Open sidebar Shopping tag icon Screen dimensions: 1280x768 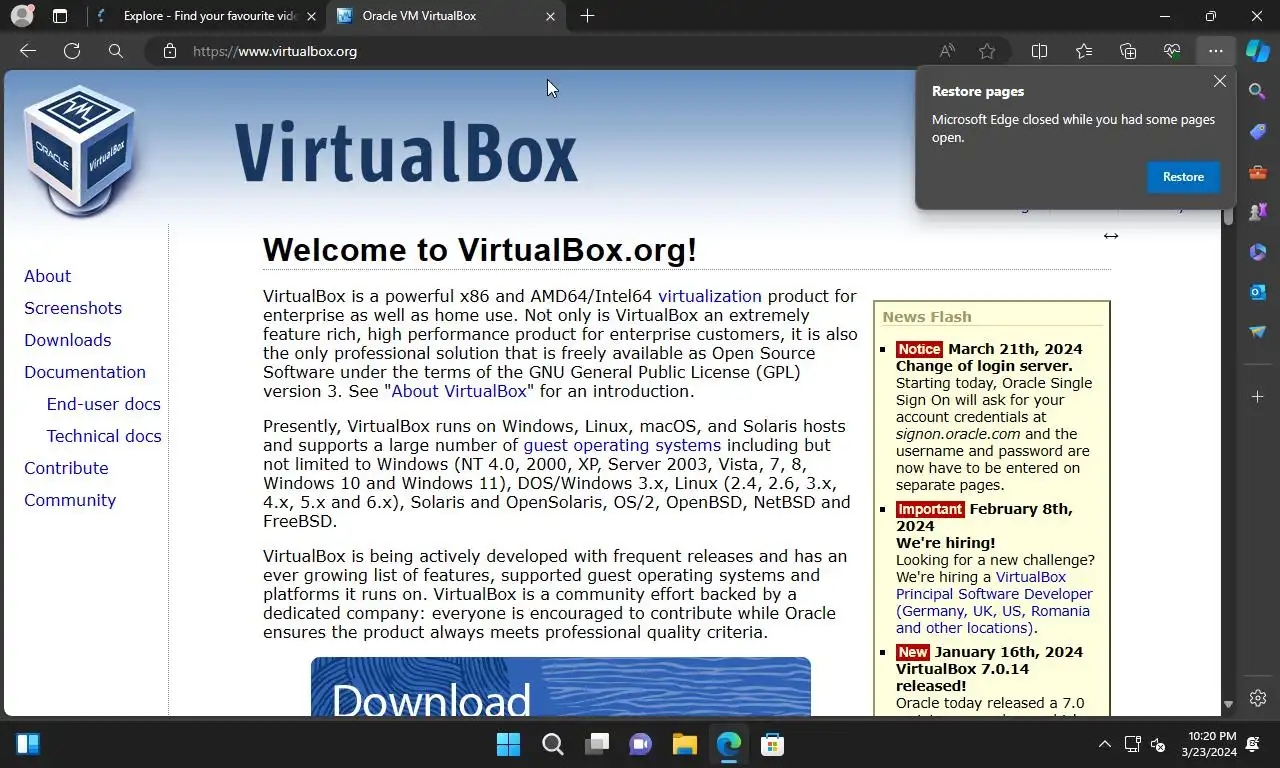[x=1258, y=132]
